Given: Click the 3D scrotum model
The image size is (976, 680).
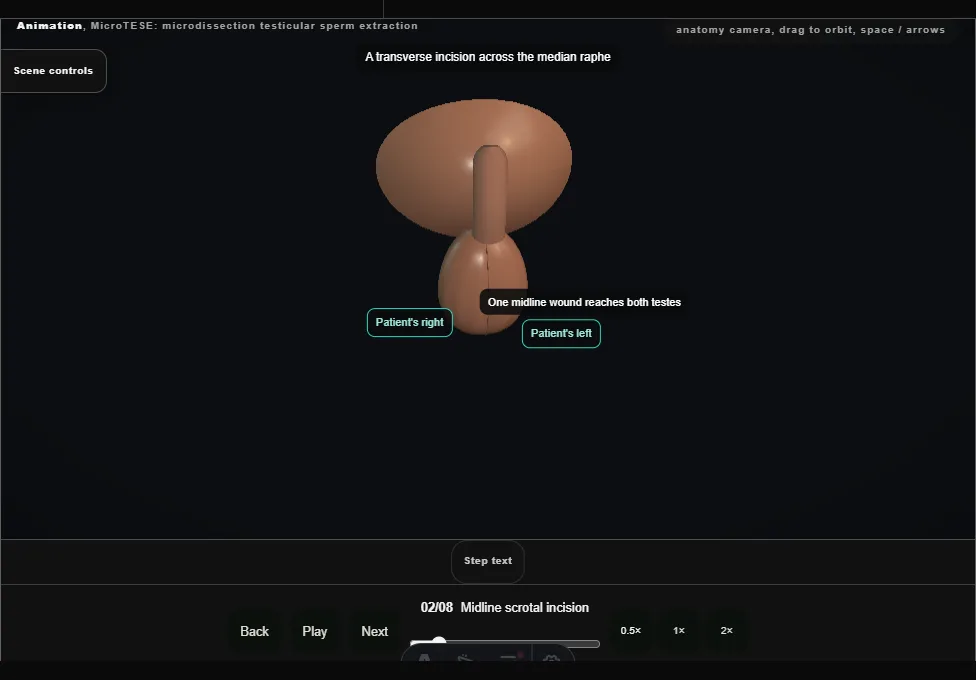Looking at the screenshot, I should [482, 283].
